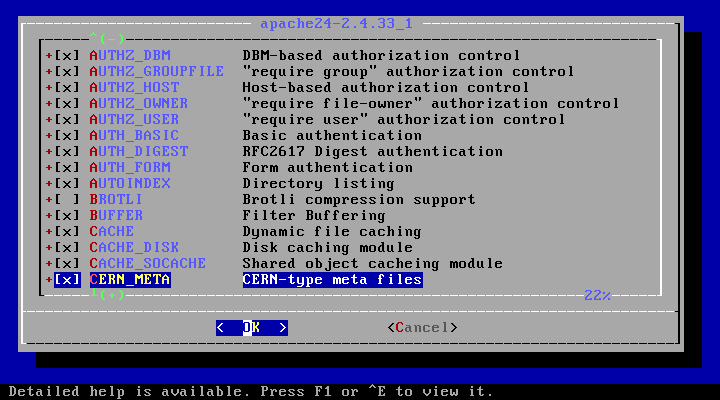720x400 pixels.
Task: Click the '"require user" authorization control' description
Action: [404, 120]
